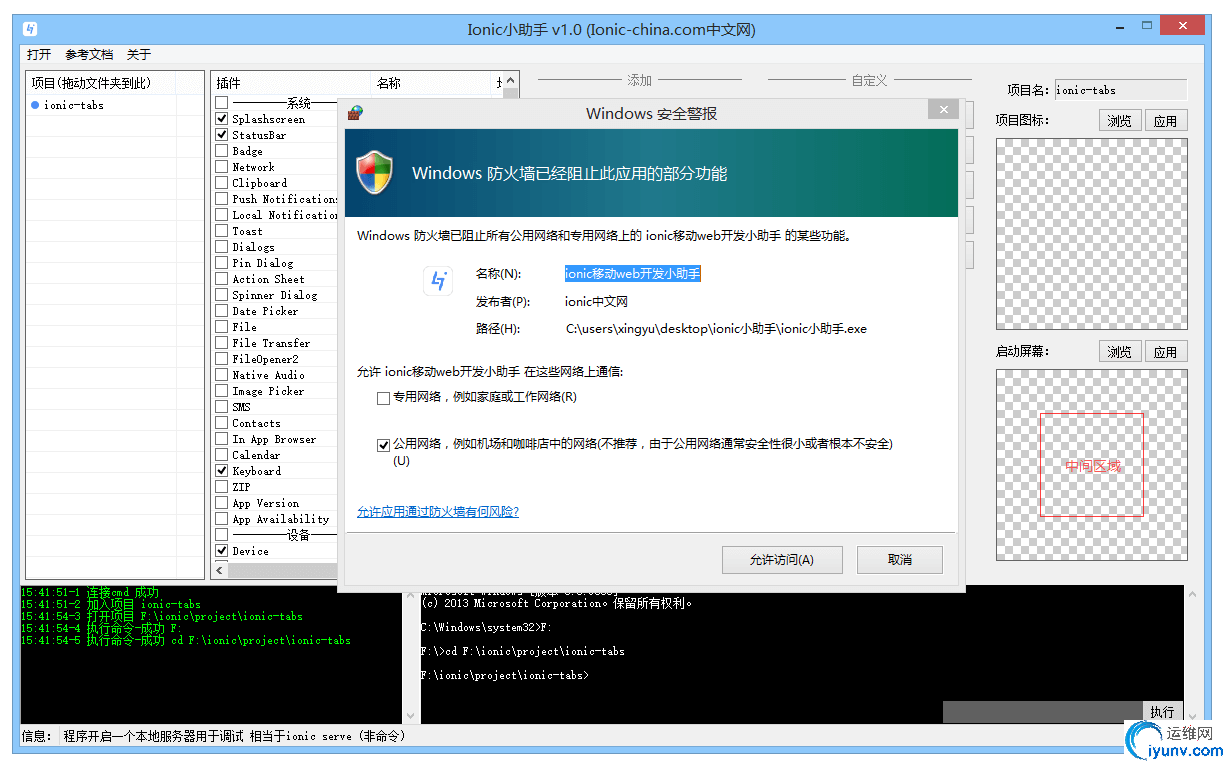Click the FileOpener2 plugin row
The image size is (1229, 767).
pyautogui.click(x=276, y=359)
